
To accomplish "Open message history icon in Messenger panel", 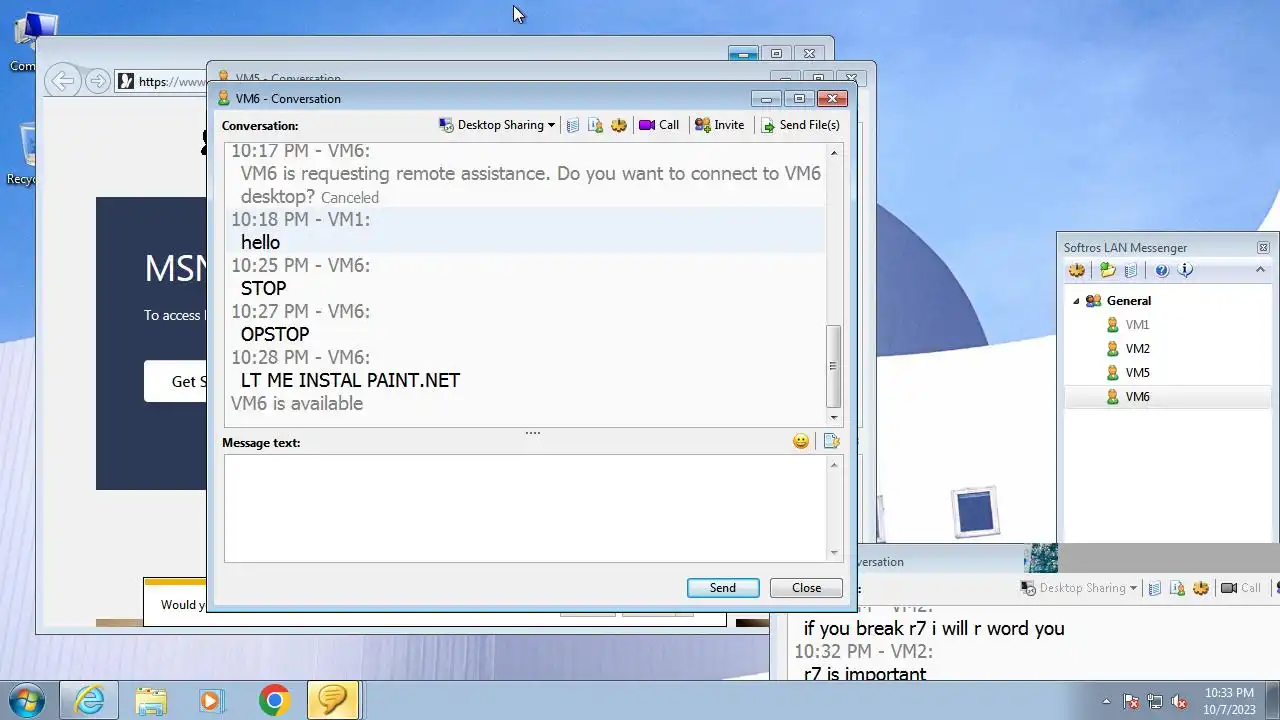I will pyautogui.click(x=1131, y=270).
